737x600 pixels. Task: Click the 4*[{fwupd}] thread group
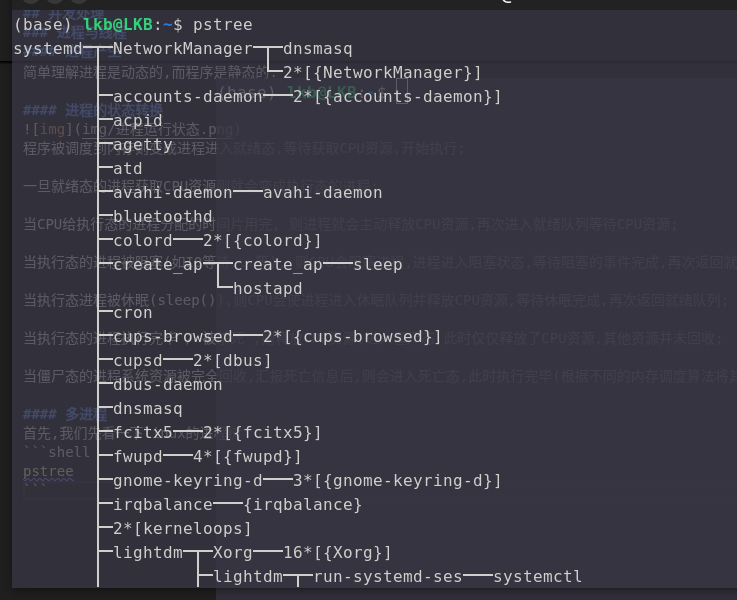coord(247,457)
